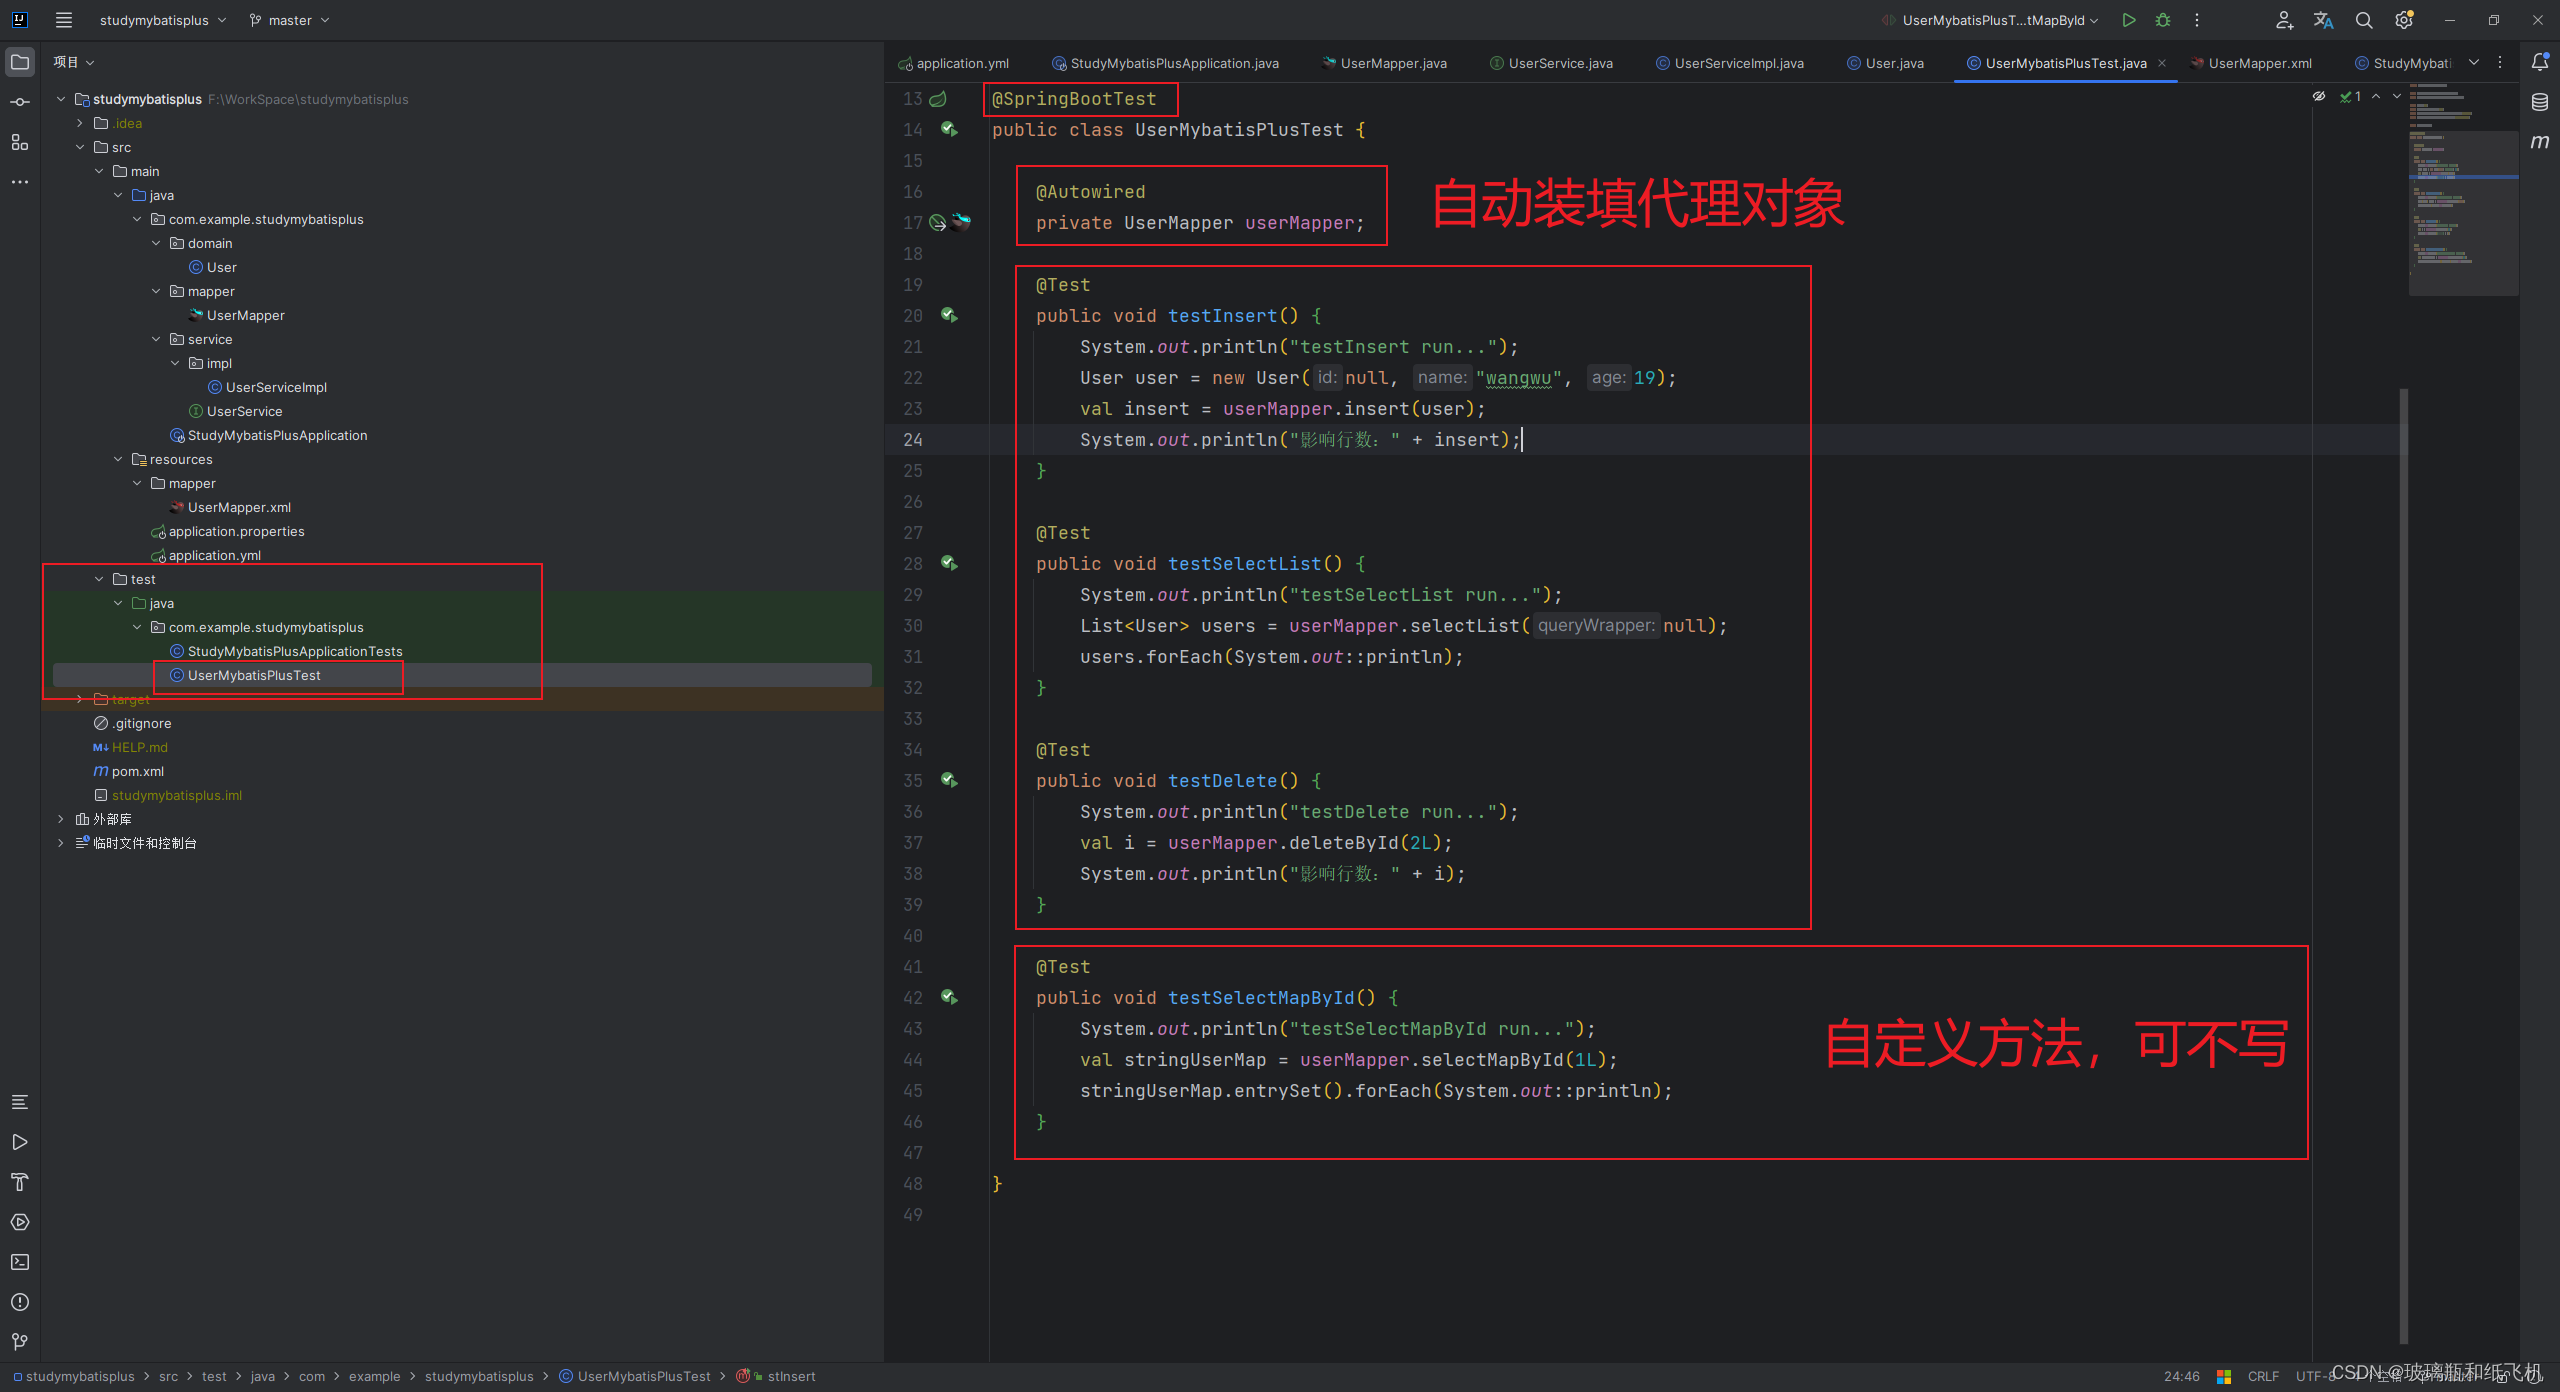Open the translation plugin icon
Screen dimensions: 2560x1392
click(x=2324, y=20)
